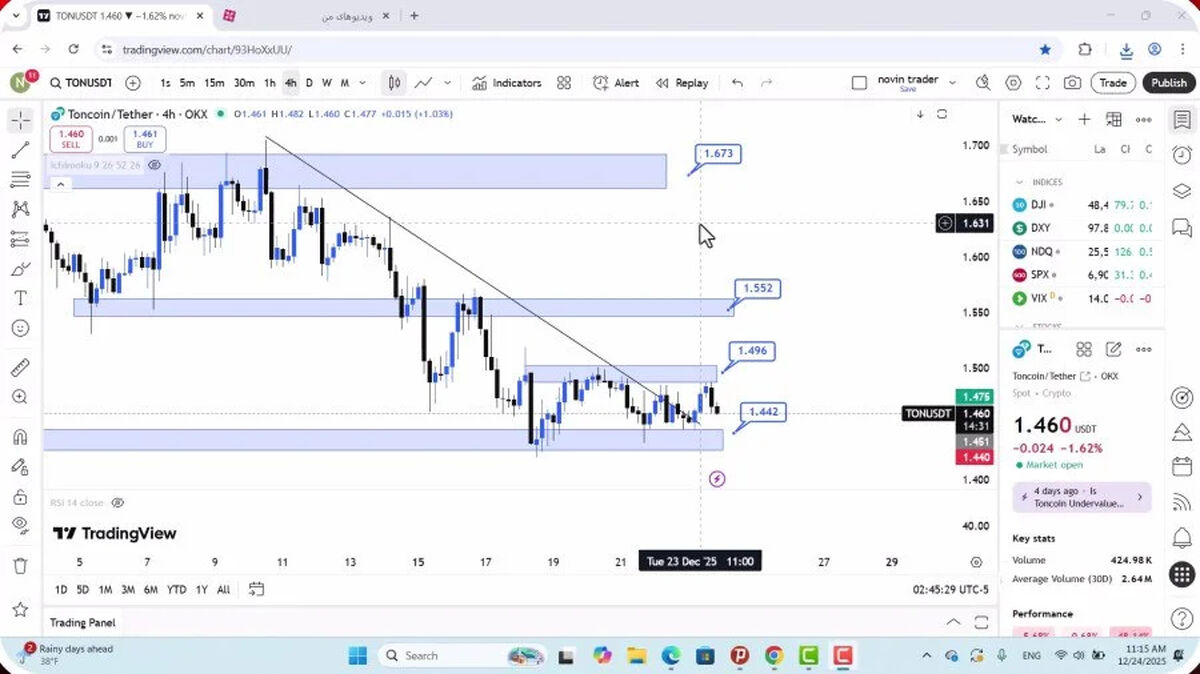The height and width of the screenshot is (674, 1200).
Task: Take a chart snapshot with camera icon
Action: [x=1072, y=83]
